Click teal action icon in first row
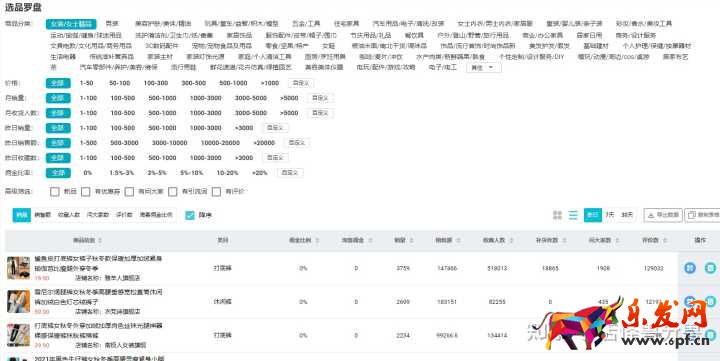 pyautogui.click(x=710, y=268)
